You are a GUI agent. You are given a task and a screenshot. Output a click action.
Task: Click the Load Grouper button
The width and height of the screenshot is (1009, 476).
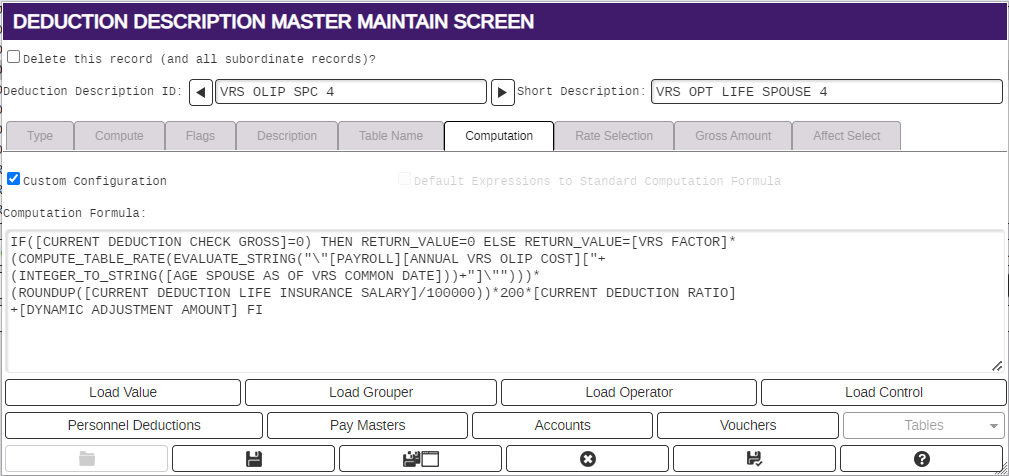click(x=371, y=392)
